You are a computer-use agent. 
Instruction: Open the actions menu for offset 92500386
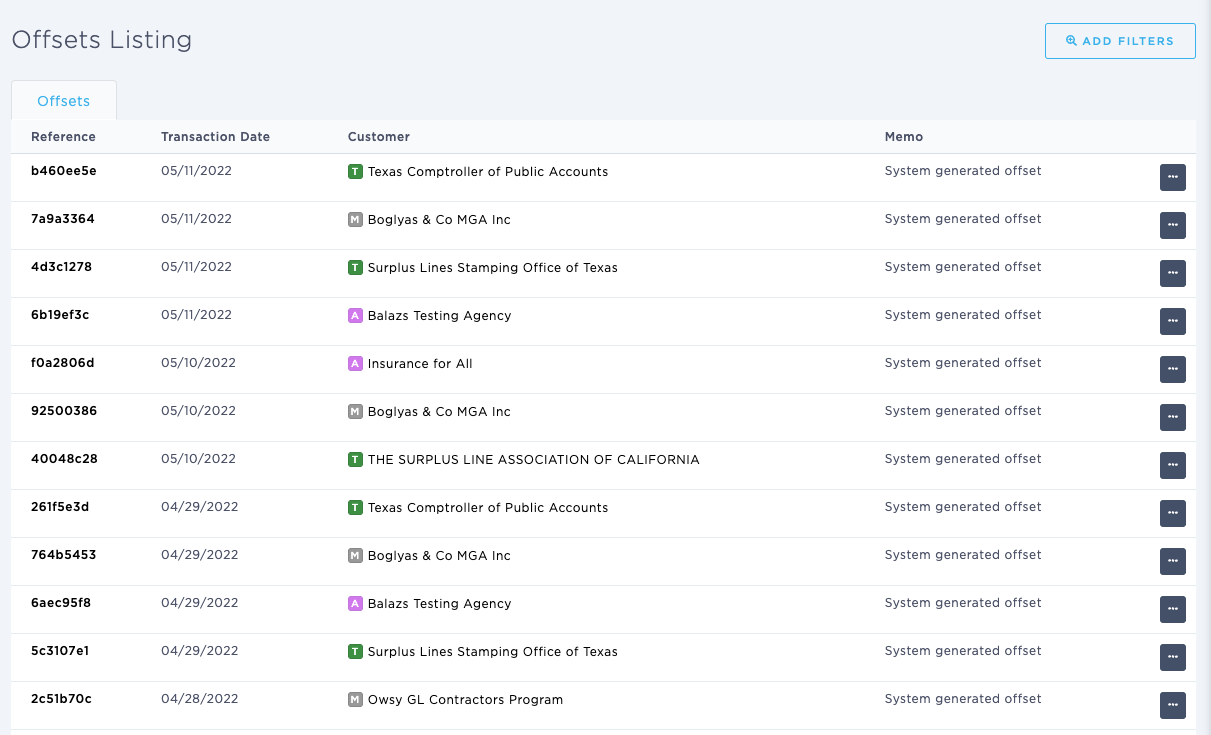1172,417
